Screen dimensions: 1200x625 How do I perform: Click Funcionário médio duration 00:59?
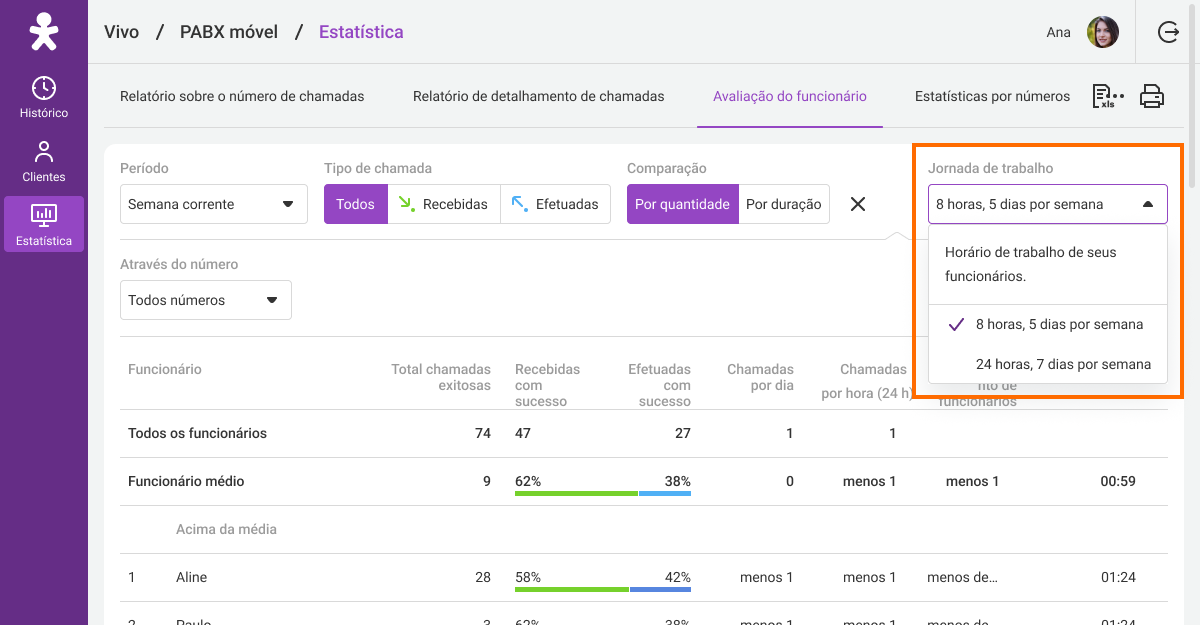pyautogui.click(x=1118, y=481)
